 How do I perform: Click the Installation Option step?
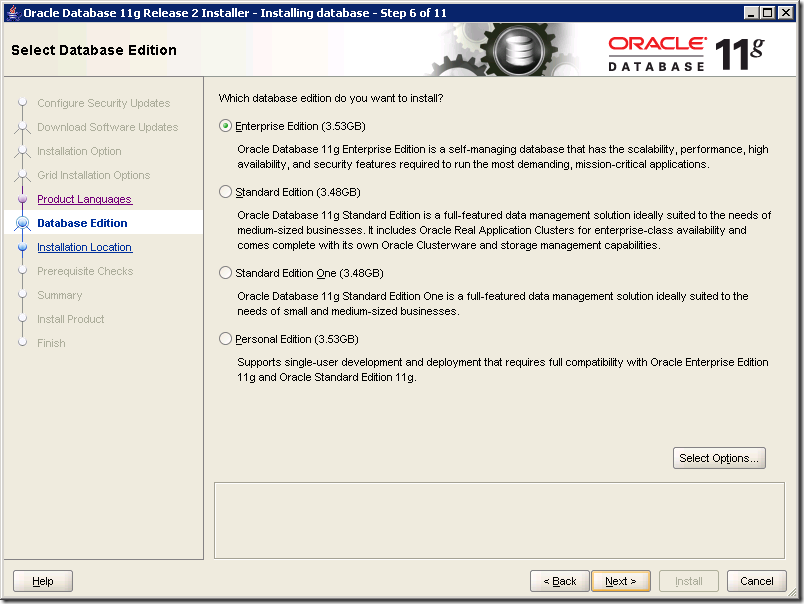coord(79,151)
